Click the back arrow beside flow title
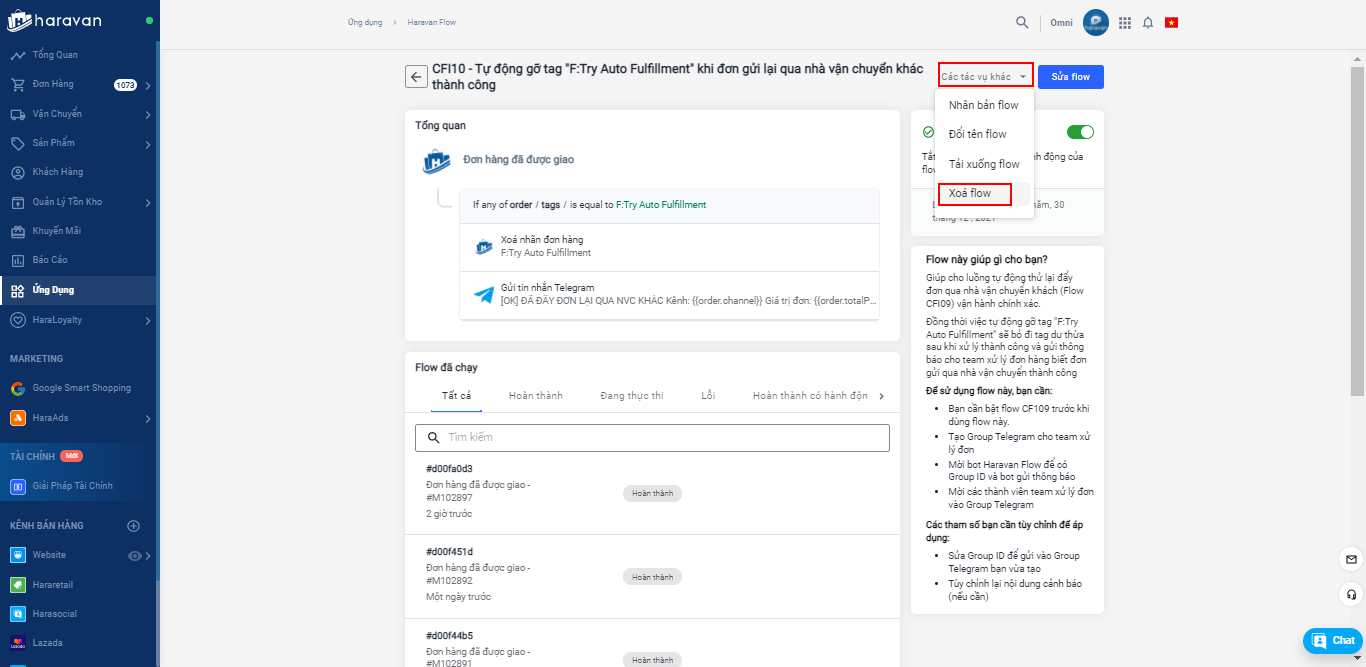The height and width of the screenshot is (667, 1366). [416, 77]
